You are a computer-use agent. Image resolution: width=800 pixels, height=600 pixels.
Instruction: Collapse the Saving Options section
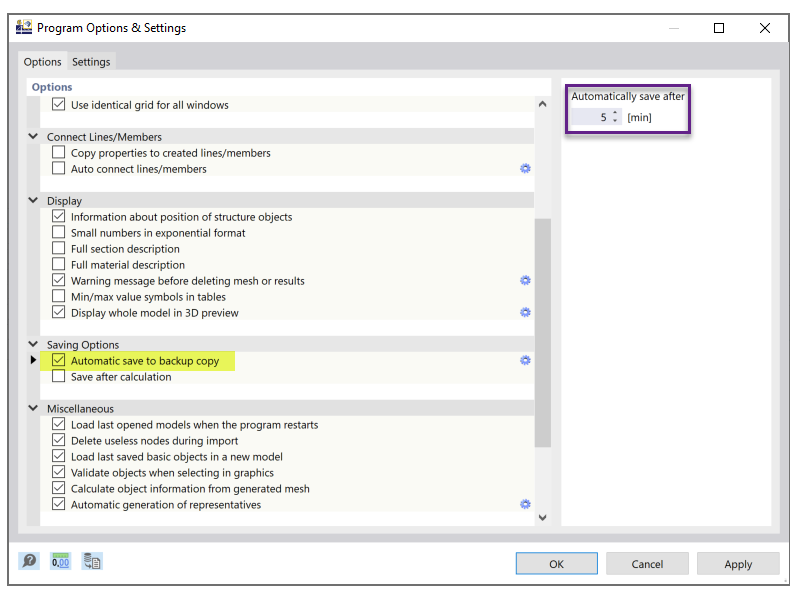click(32, 344)
